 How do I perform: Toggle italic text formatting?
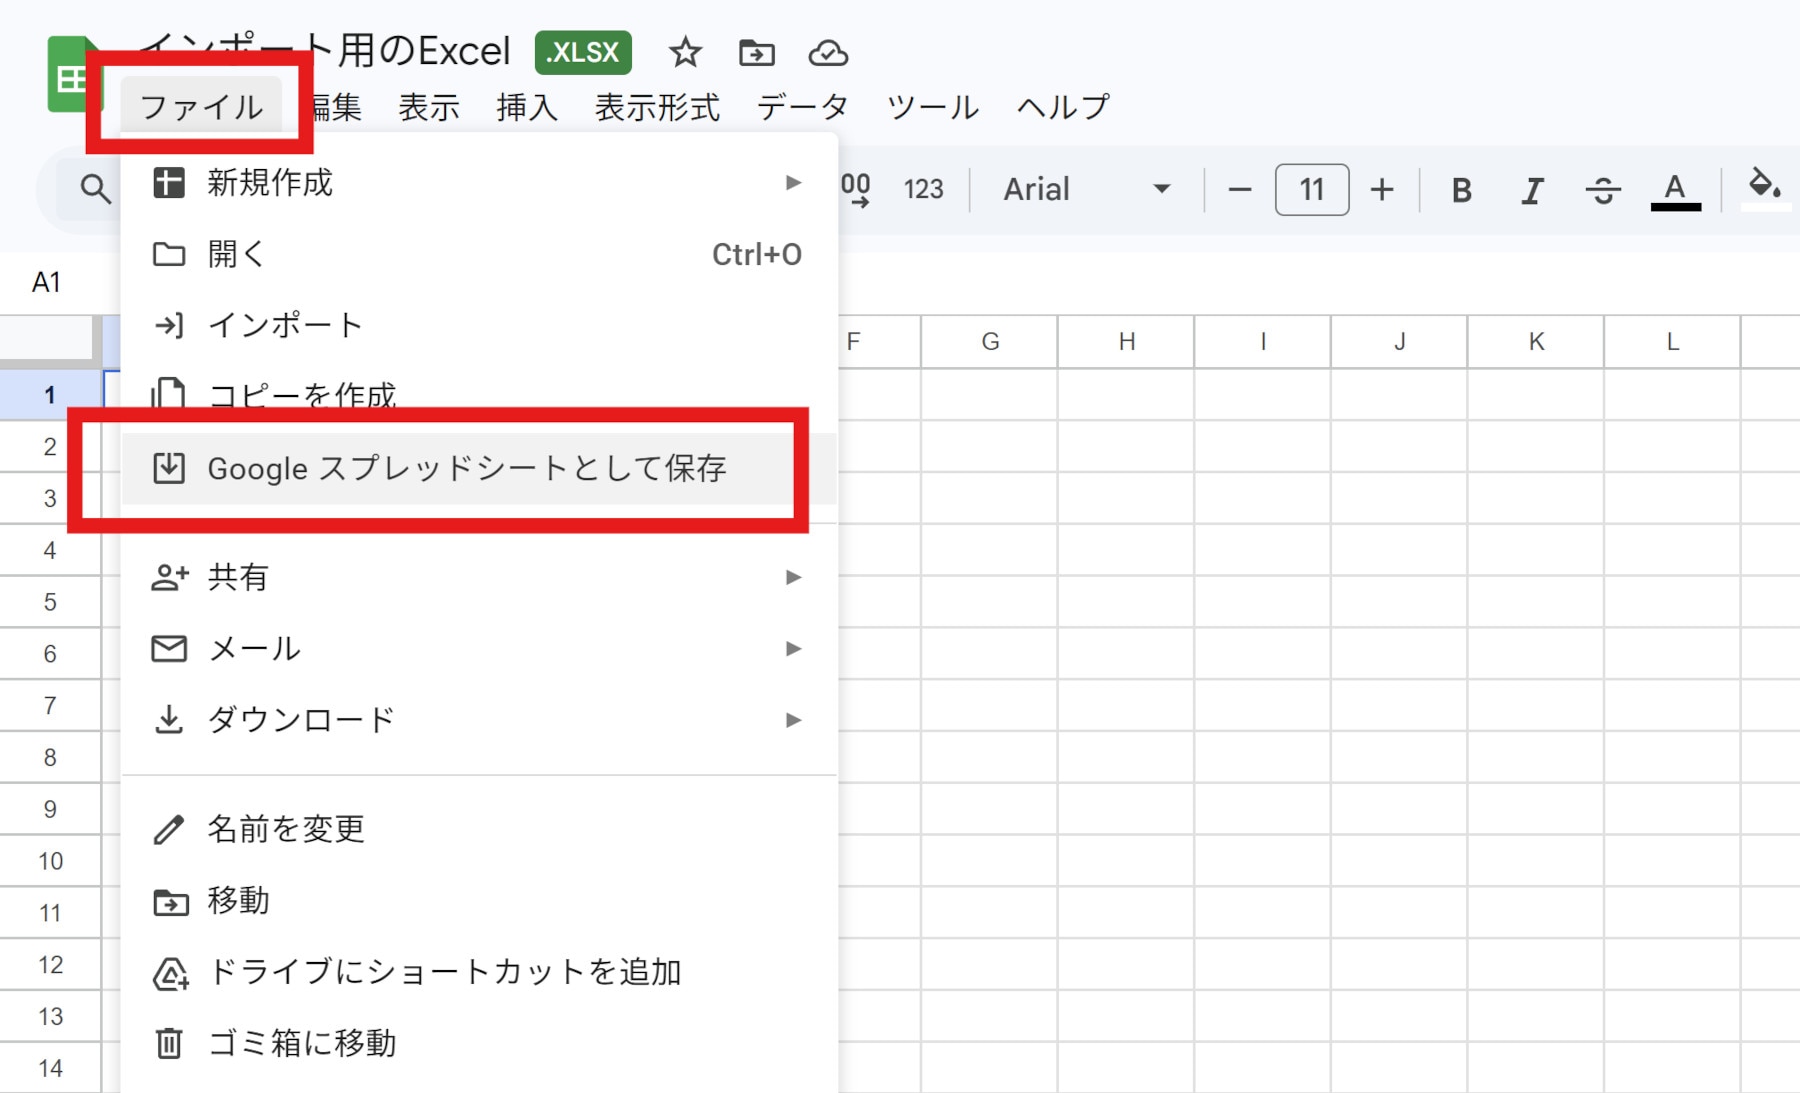click(x=1531, y=190)
